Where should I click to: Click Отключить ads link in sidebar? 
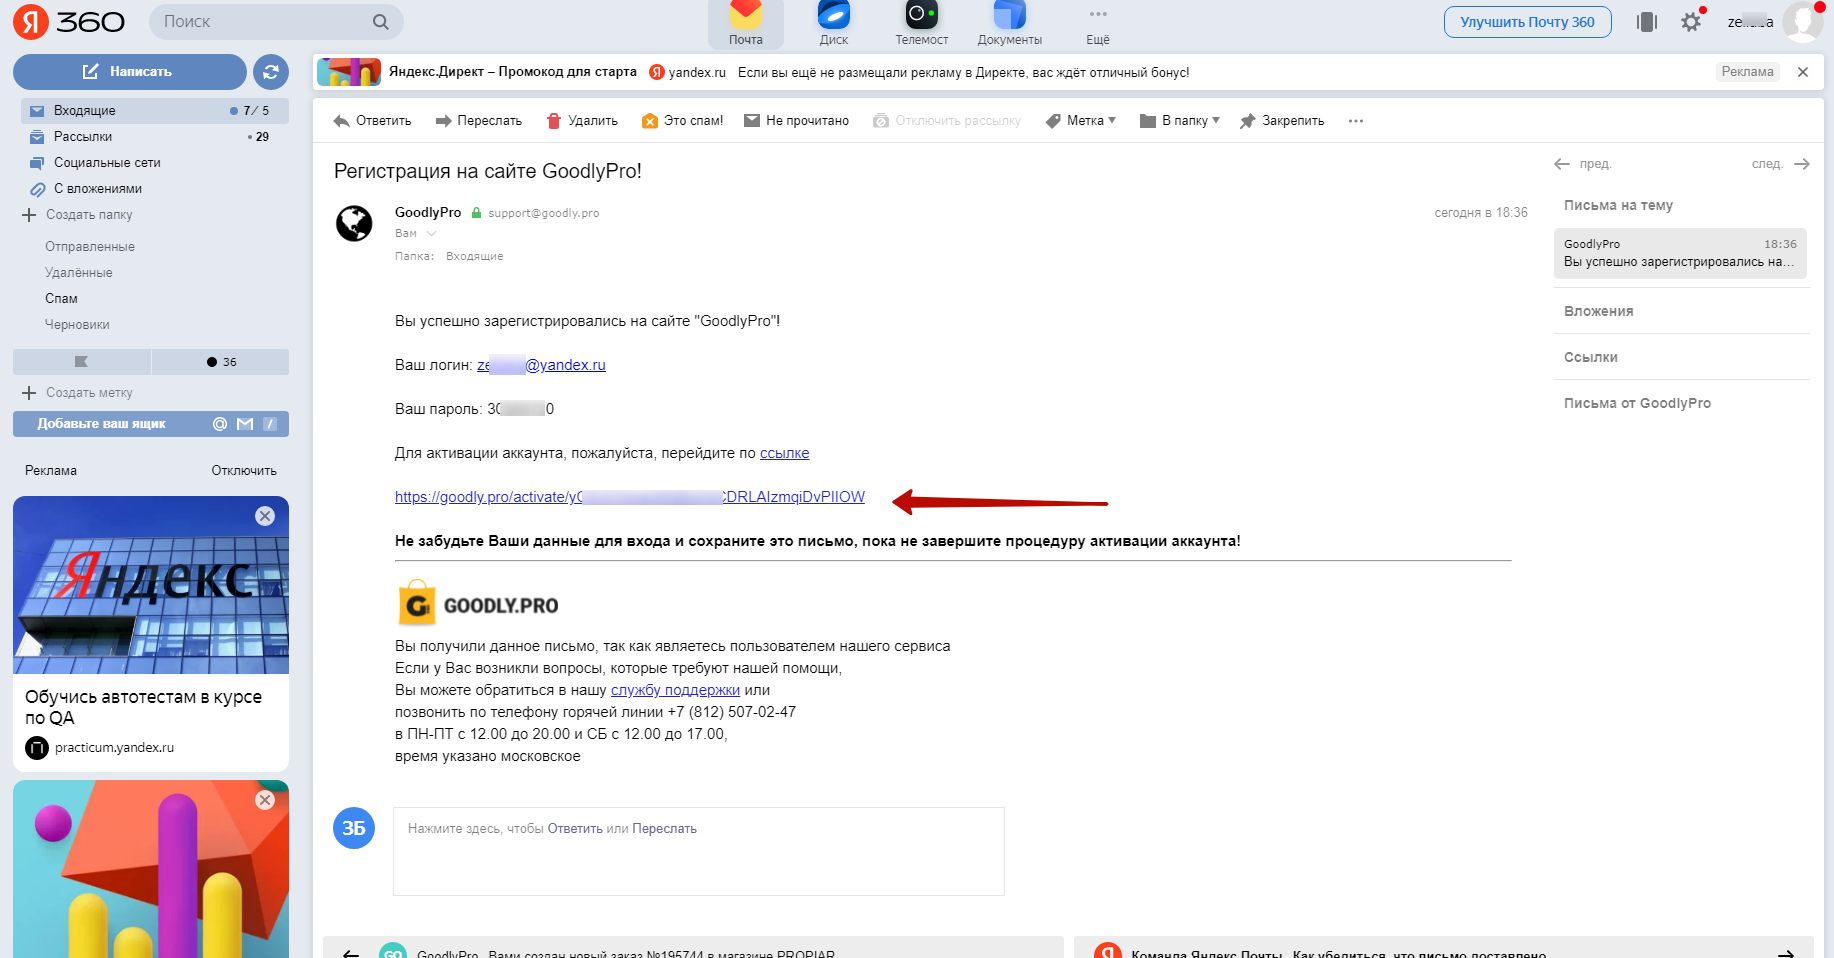tap(244, 471)
